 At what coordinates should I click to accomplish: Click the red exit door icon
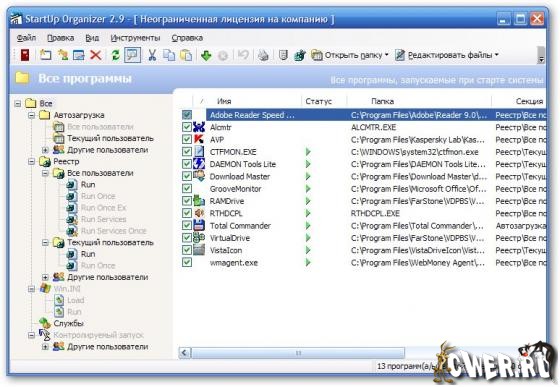pos(25,55)
